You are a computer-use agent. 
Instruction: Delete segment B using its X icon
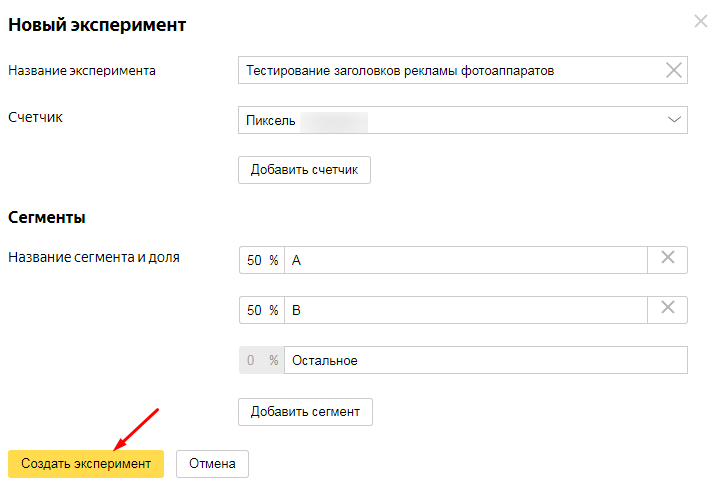668,309
